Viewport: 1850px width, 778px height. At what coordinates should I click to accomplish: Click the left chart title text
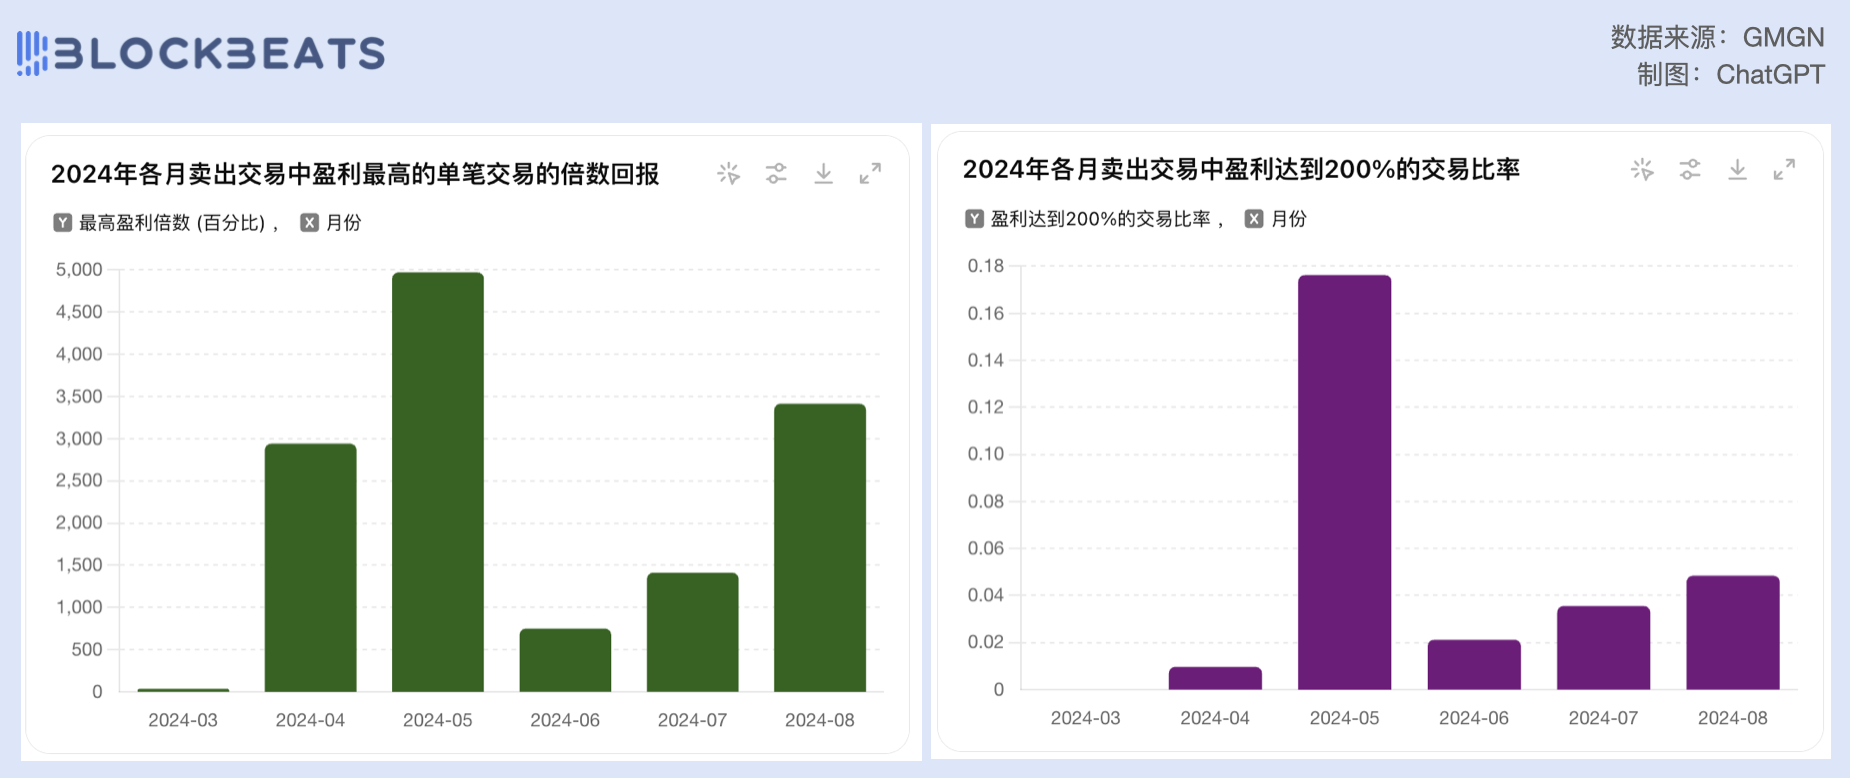(x=355, y=175)
